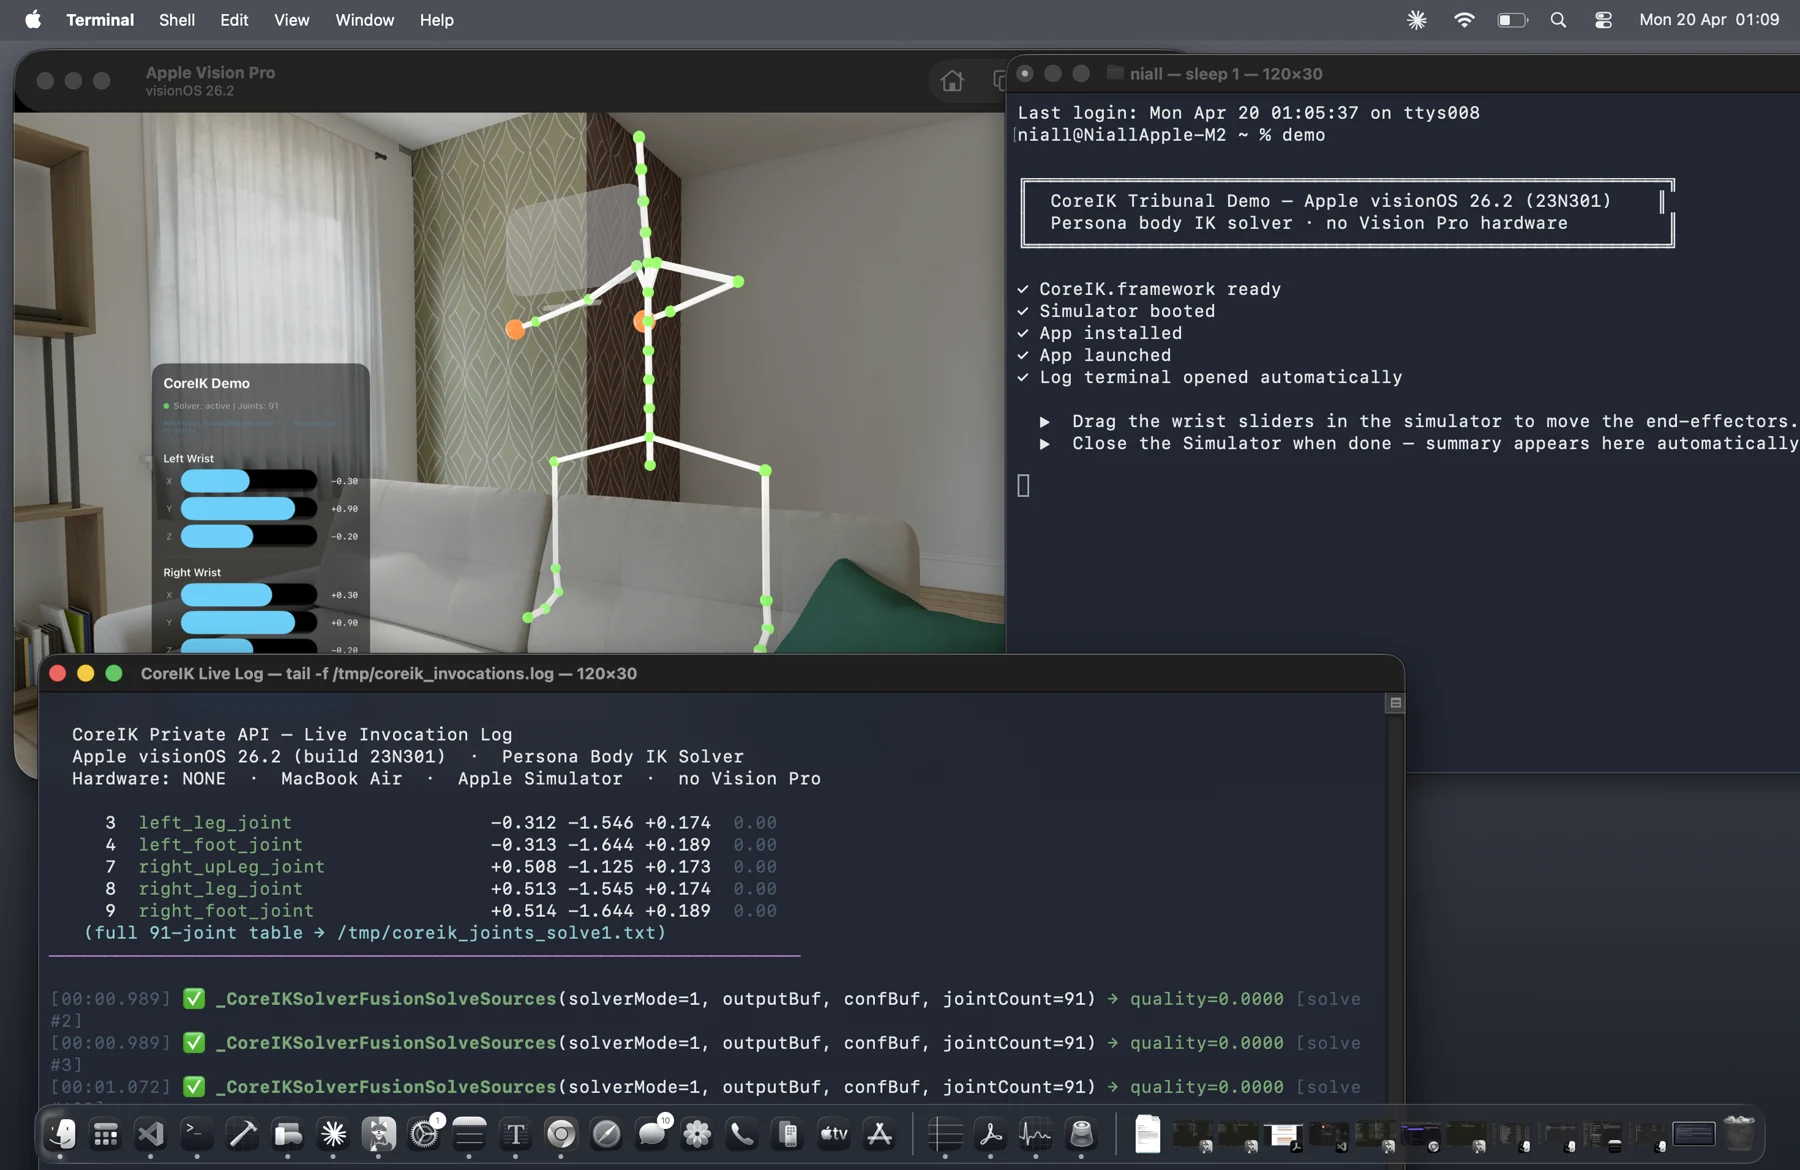Open the Trash in the Dock
The height and width of the screenshot is (1170, 1800).
point(1739,1134)
